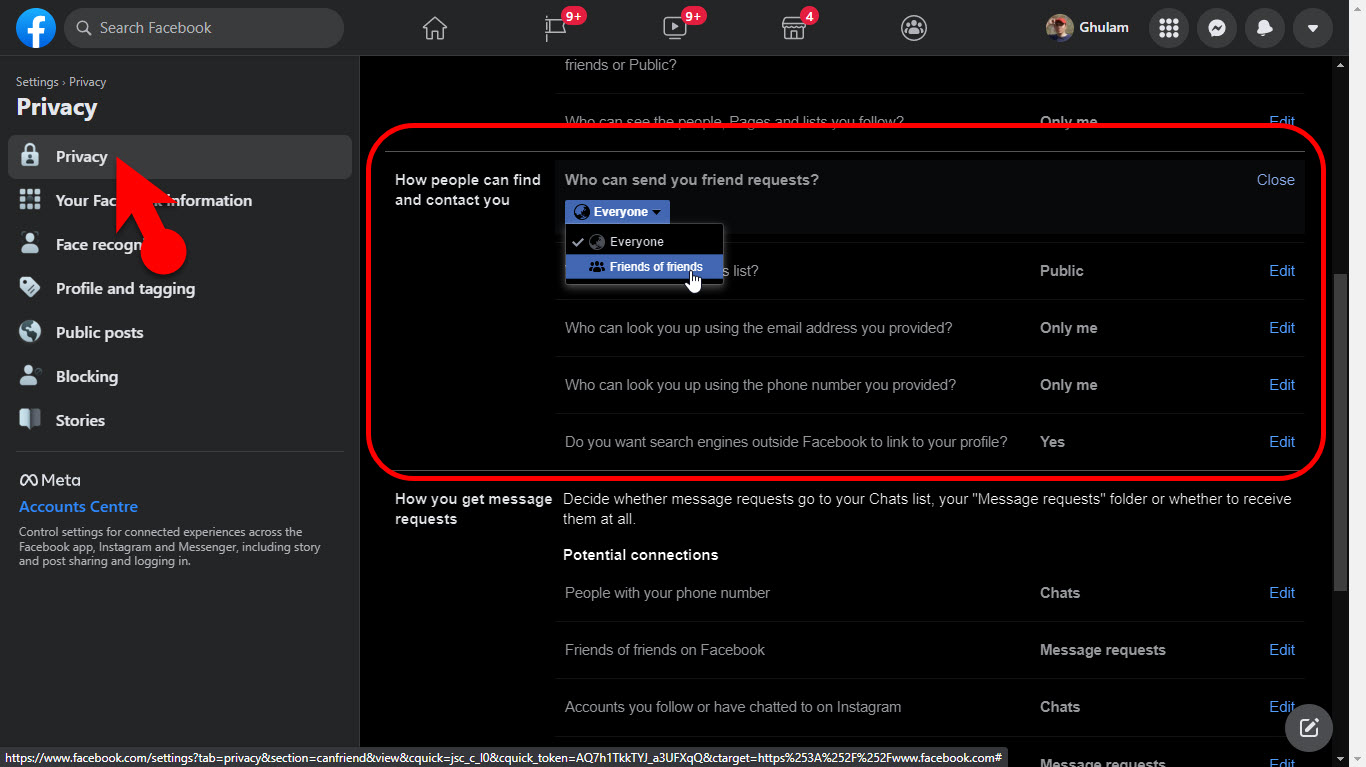Choose Friends of friends option

644,267
